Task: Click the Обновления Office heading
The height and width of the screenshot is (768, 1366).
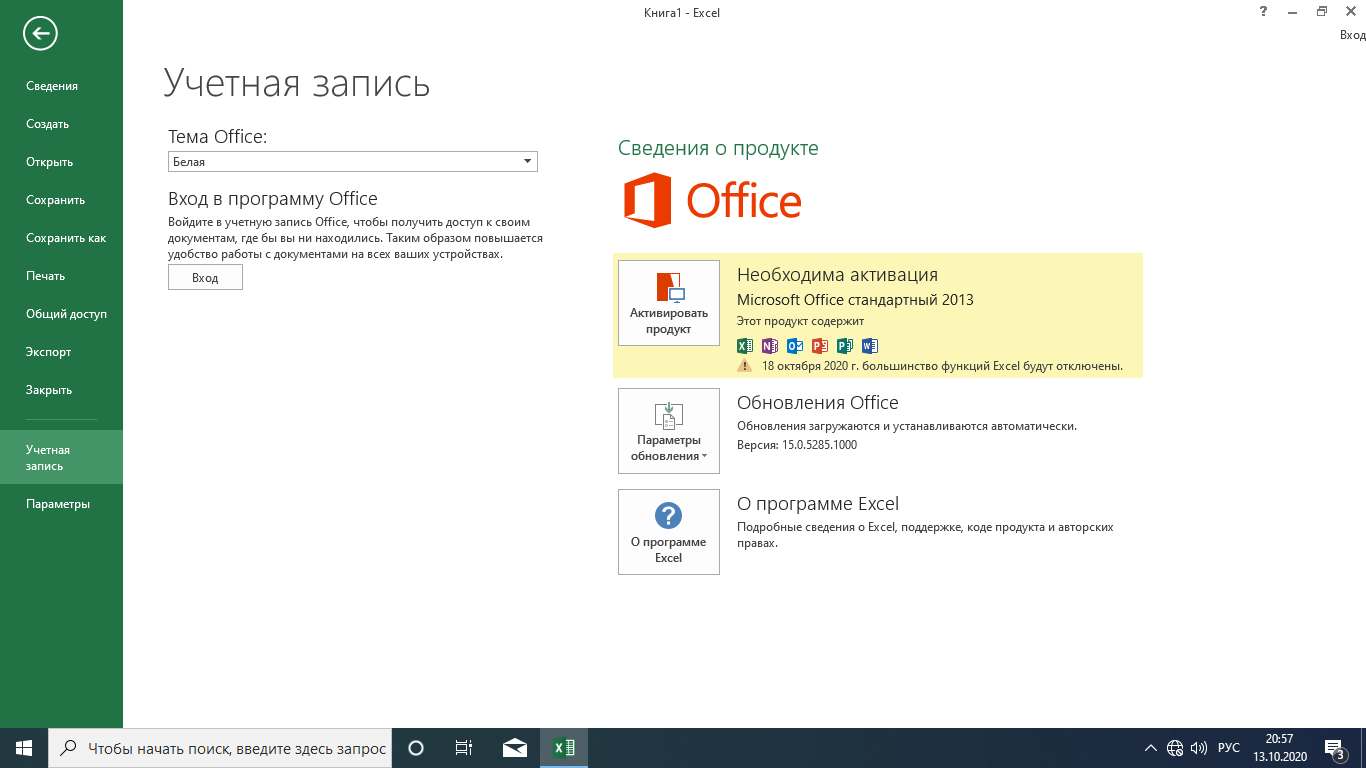Action: 818,403
